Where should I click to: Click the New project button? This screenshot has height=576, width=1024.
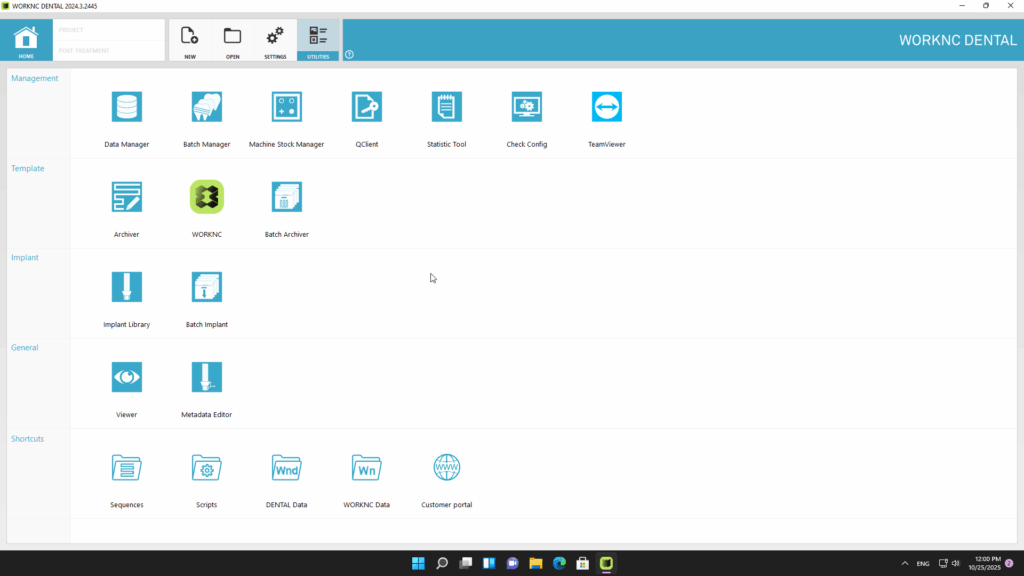click(x=190, y=41)
